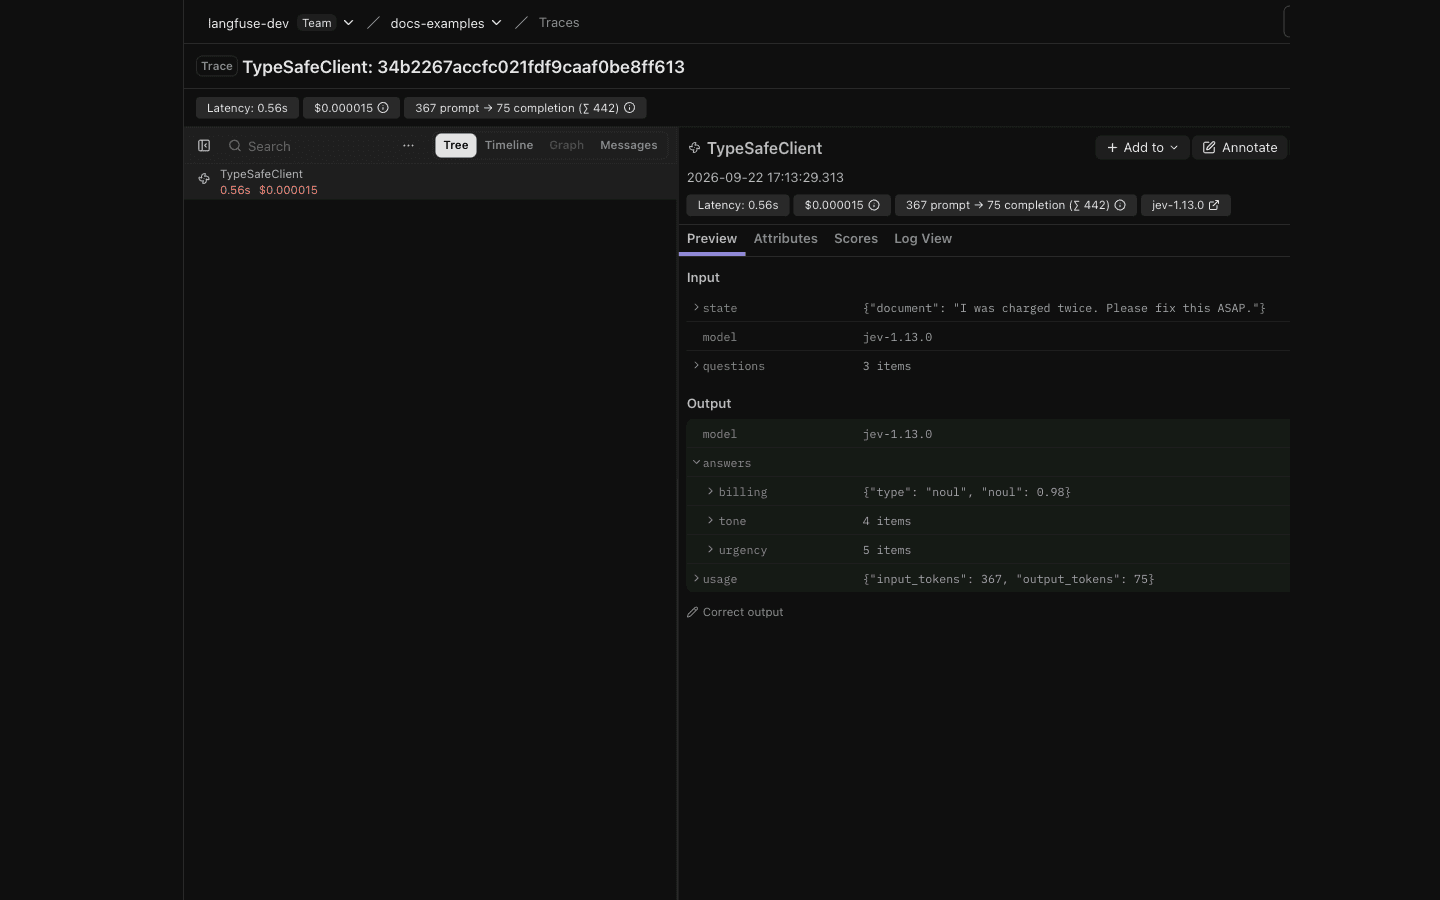
Task: Click info icon in detail panel token badge
Action: [x=1120, y=205]
